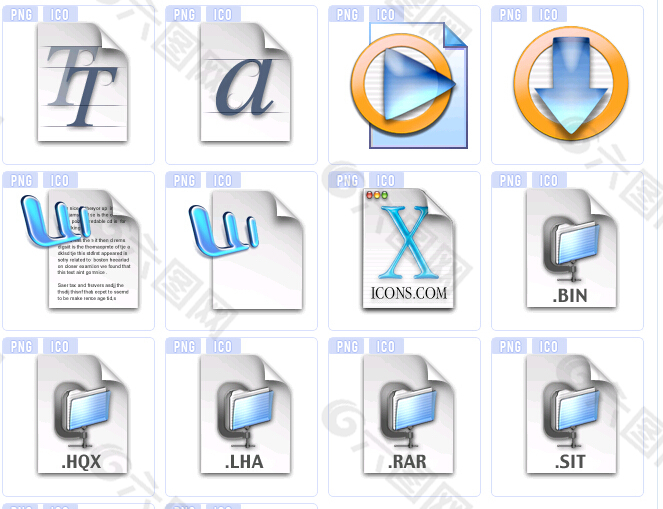Click the blank Word document icon

(x=245, y=250)
